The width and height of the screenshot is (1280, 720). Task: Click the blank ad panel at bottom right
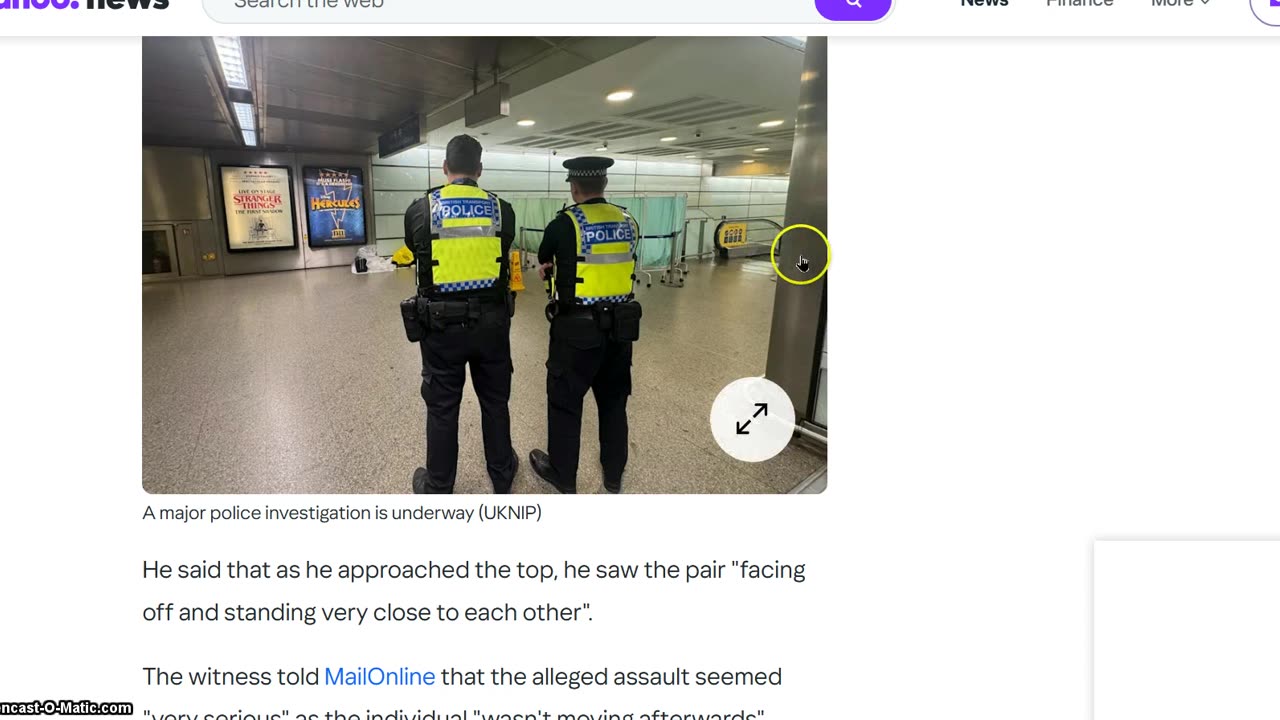click(1187, 630)
